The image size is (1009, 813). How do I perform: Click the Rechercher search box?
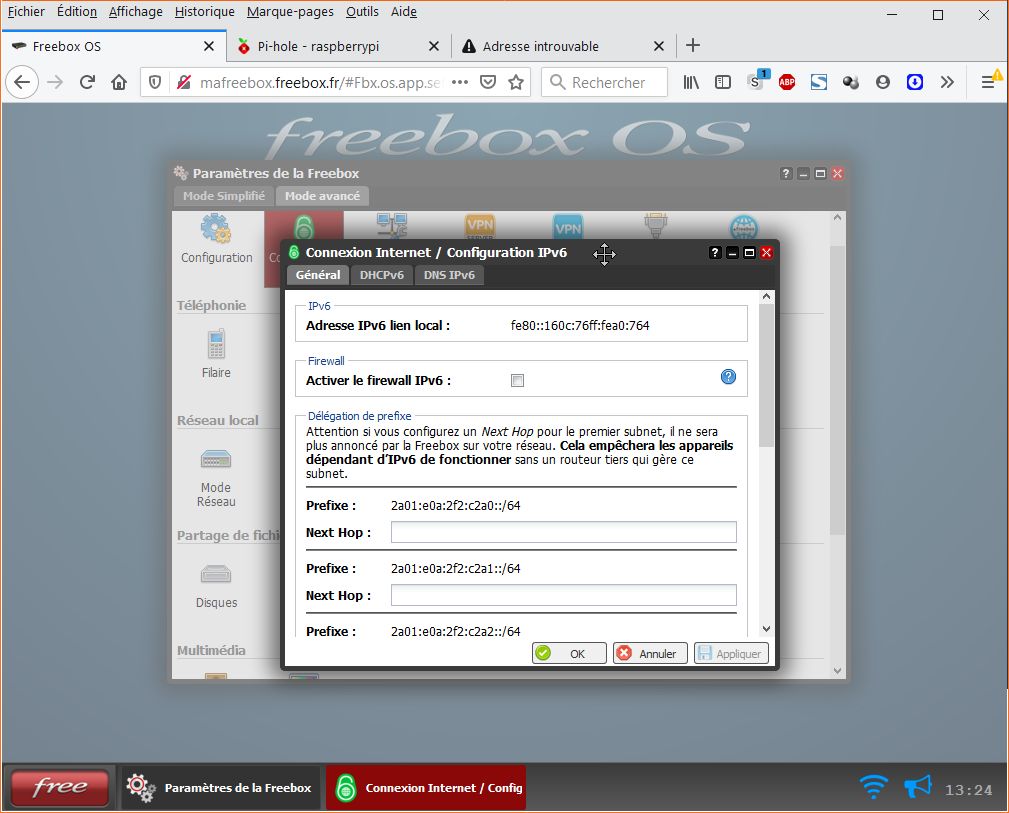pyautogui.click(x=605, y=82)
